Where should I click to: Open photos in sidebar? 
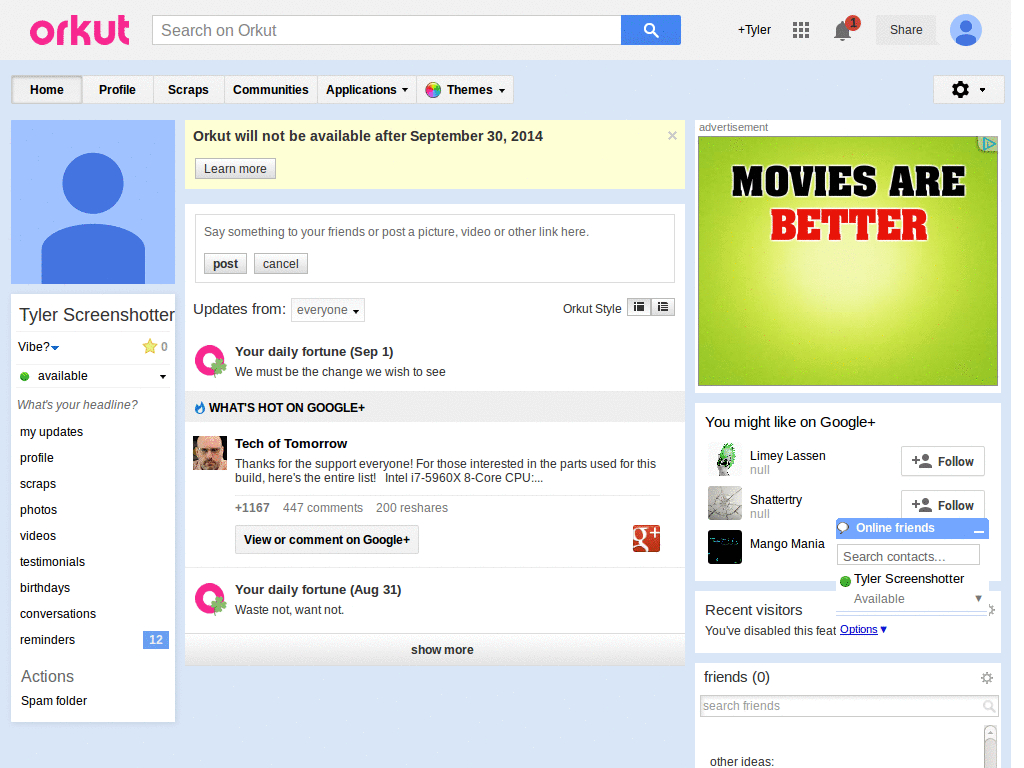39,510
